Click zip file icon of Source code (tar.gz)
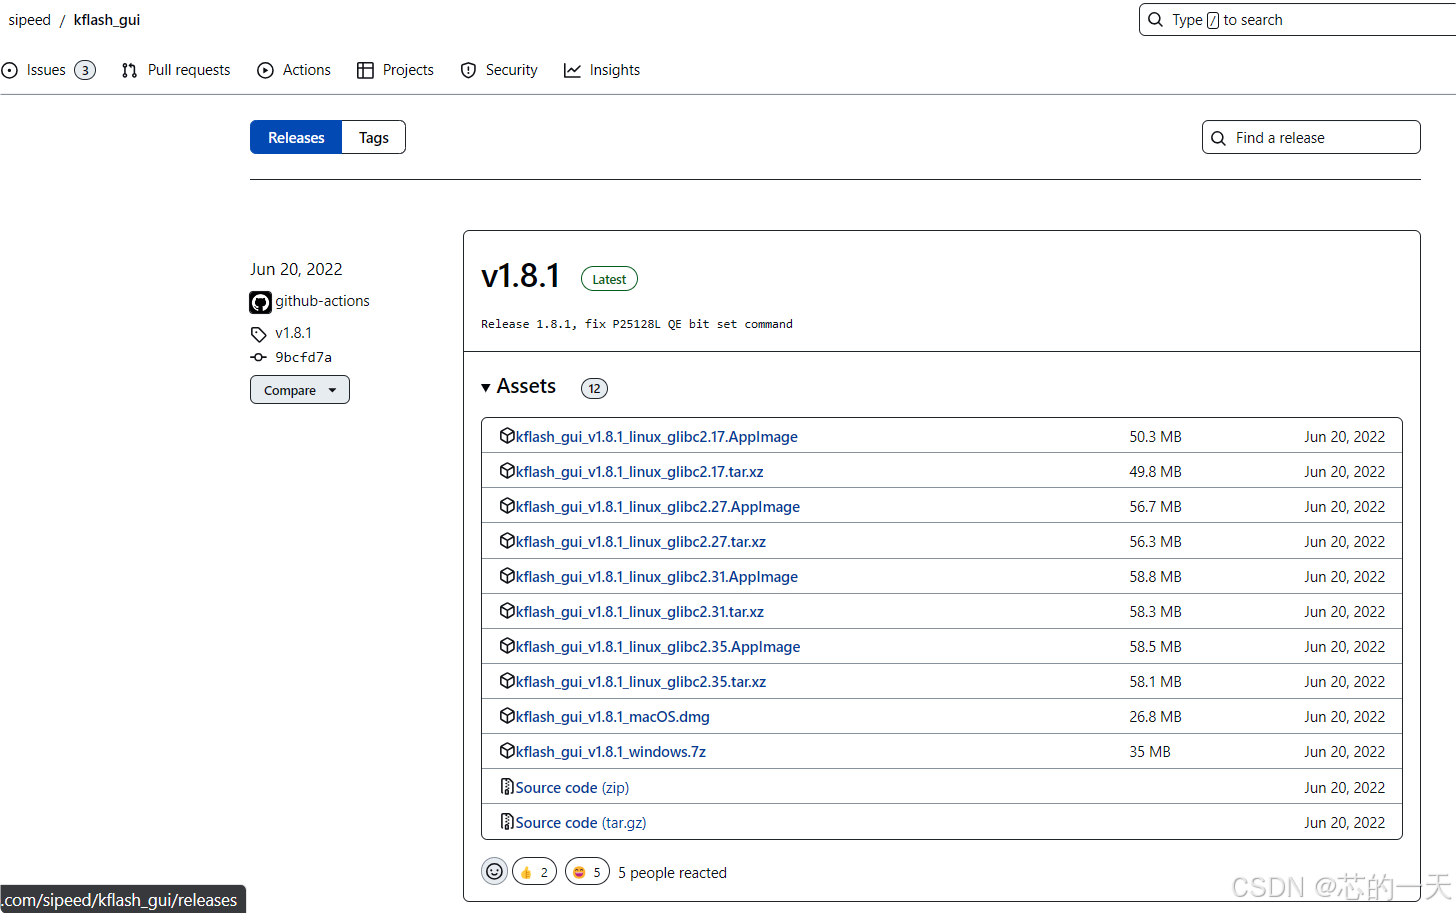The width and height of the screenshot is (1456, 913). pos(507,822)
